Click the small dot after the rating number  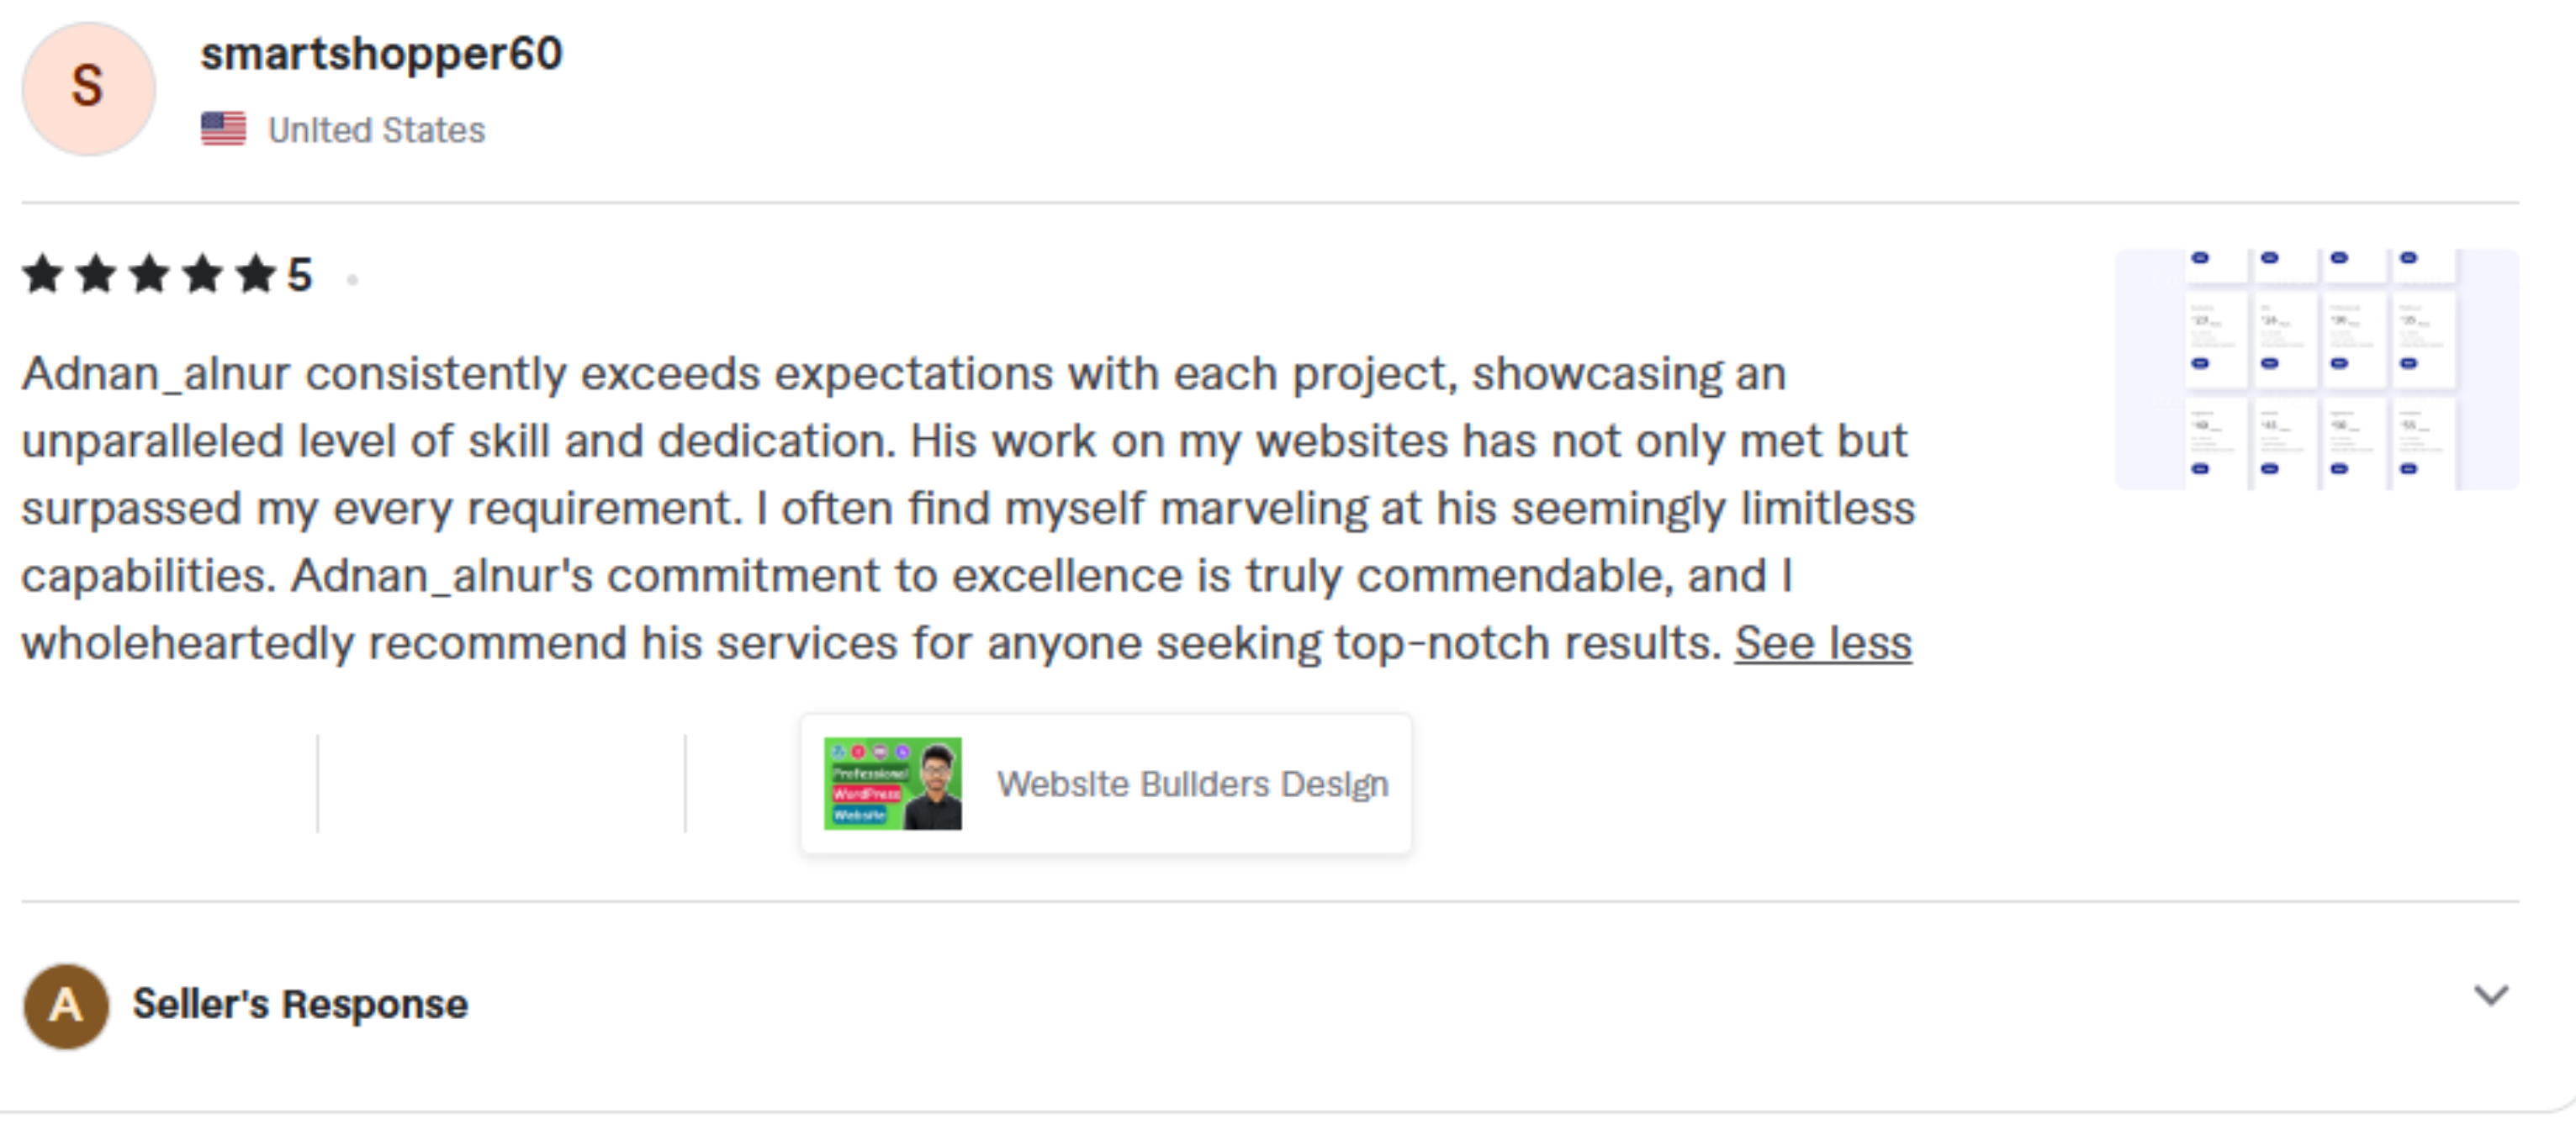352,280
